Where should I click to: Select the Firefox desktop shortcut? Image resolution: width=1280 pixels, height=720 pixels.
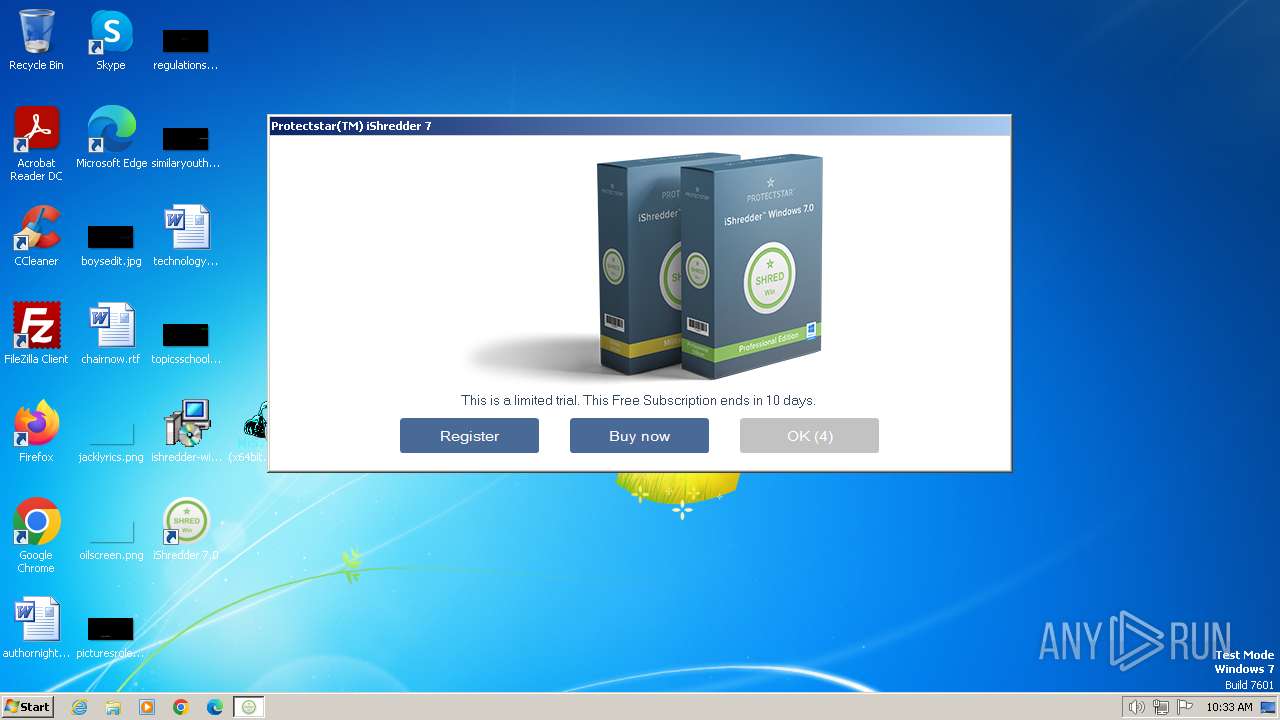click(x=36, y=432)
